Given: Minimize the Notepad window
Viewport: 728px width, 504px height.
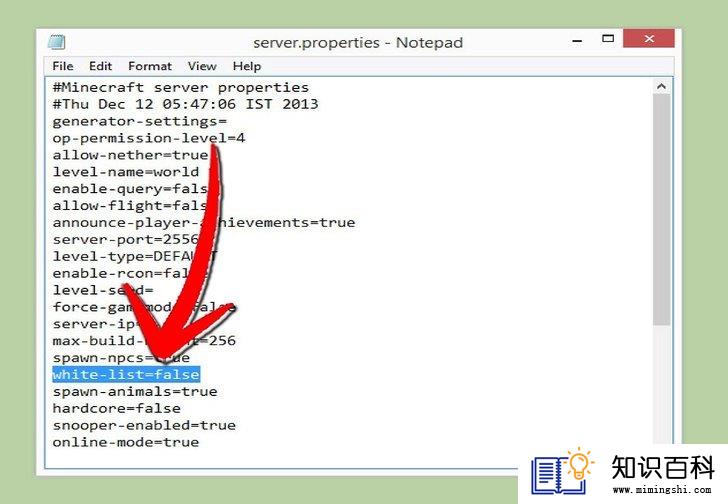Looking at the screenshot, I should [577, 40].
